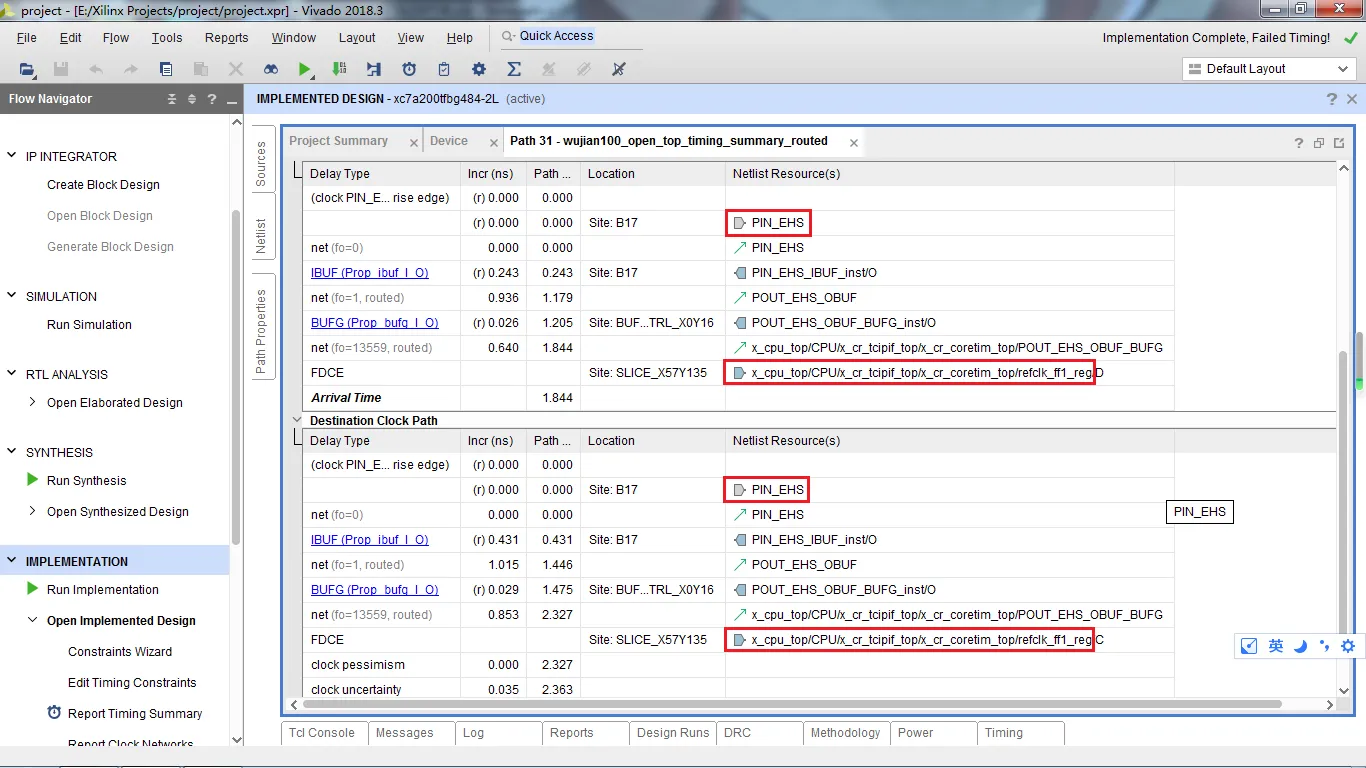This screenshot has height=768, width=1366.
Task: Collapse the SYNTHESIS section
Action: (x=12, y=452)
